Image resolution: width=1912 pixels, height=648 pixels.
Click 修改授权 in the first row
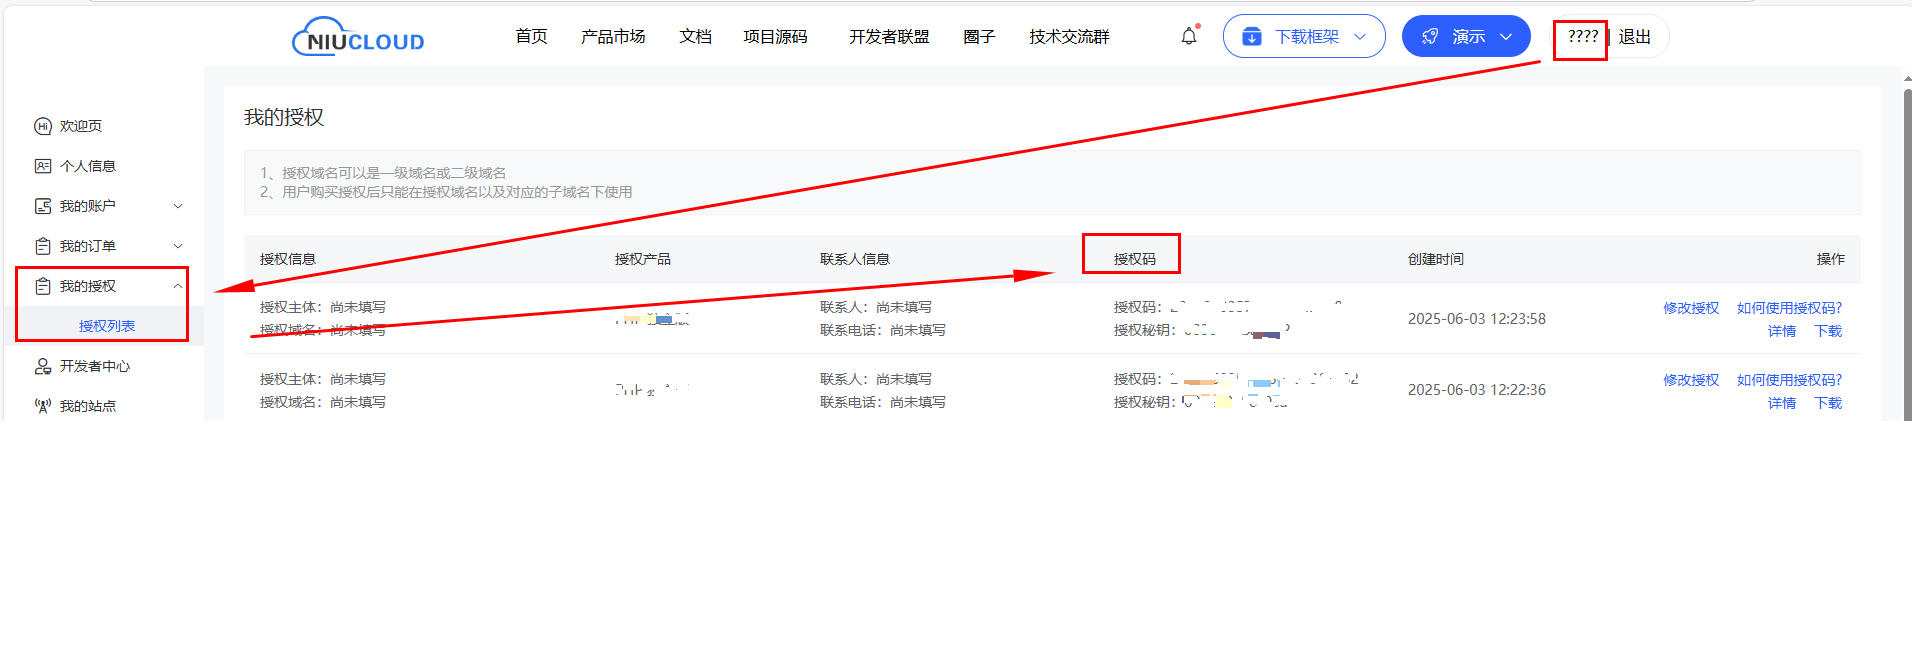(x=1691, y=308)
